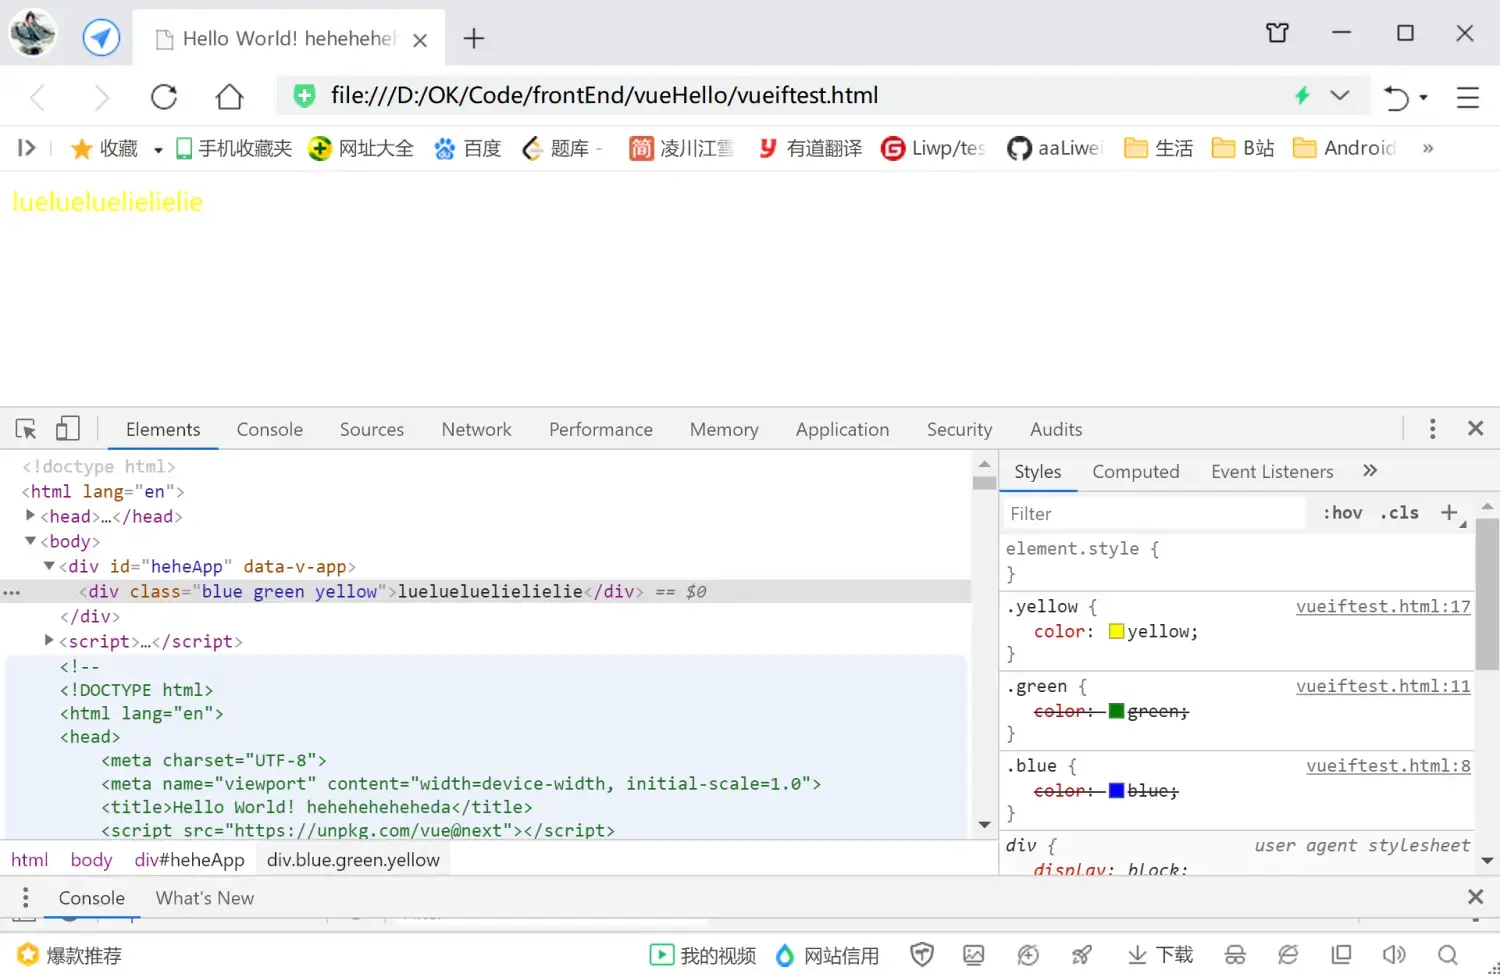Open DevTools customize three-dot menu
The height and width of the screenshot is (974, 1500).
click(x=1432, y=428)
